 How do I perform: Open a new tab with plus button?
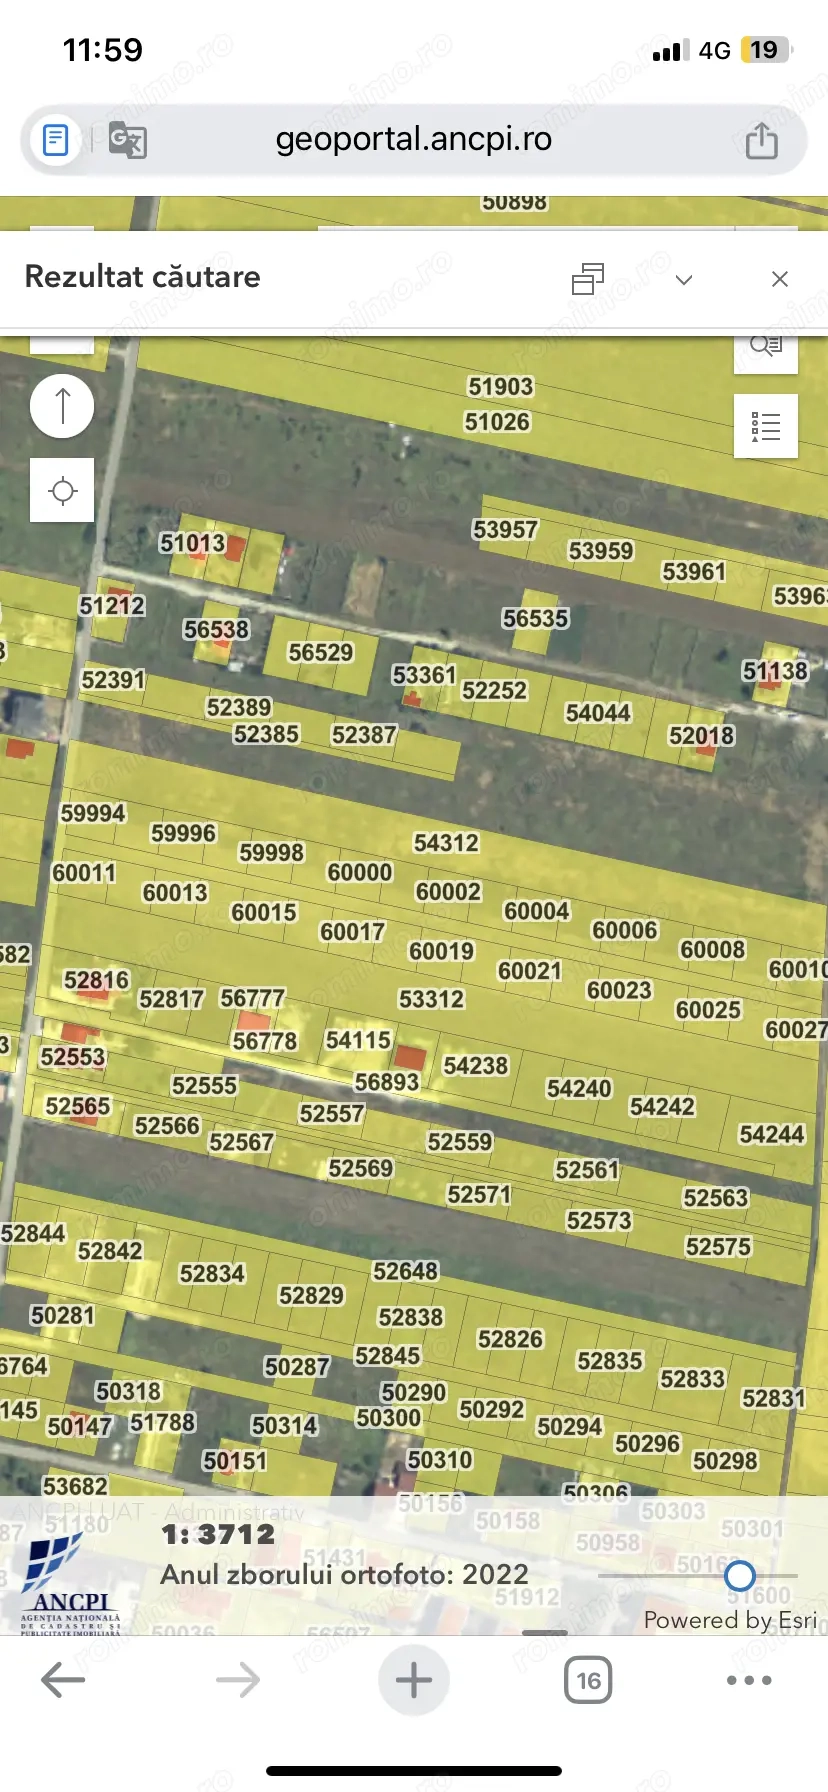pyautogui.click(x=413, y=1680)
